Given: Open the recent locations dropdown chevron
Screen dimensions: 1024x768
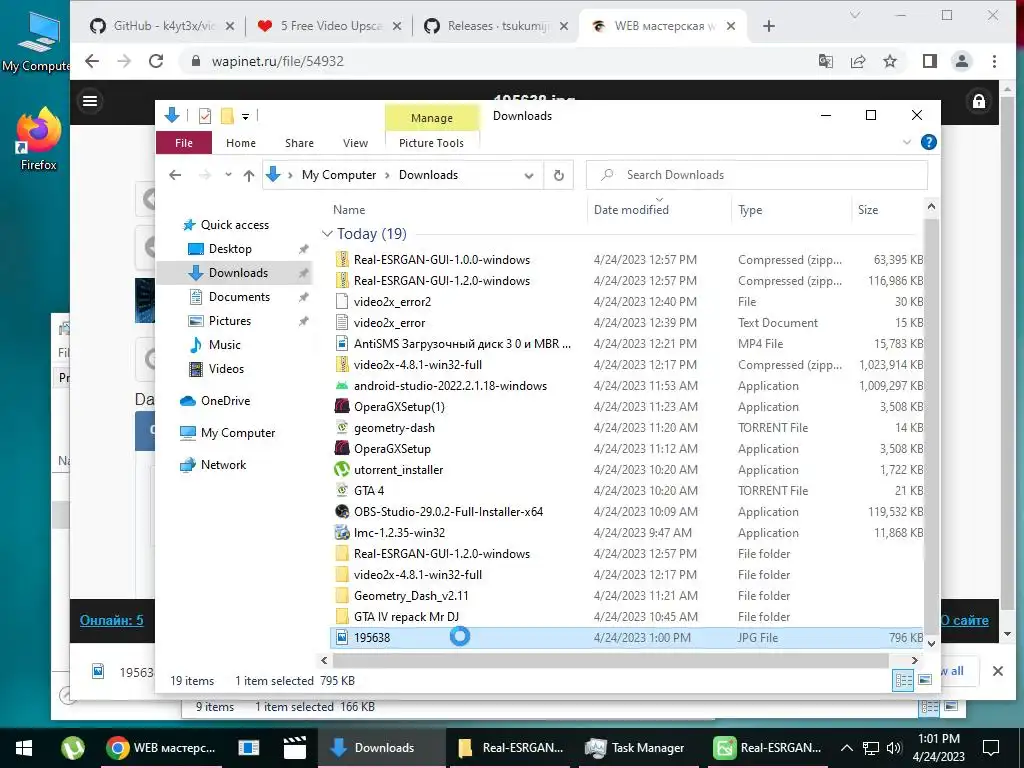Looking at the screenshot, I should [228, 175].
